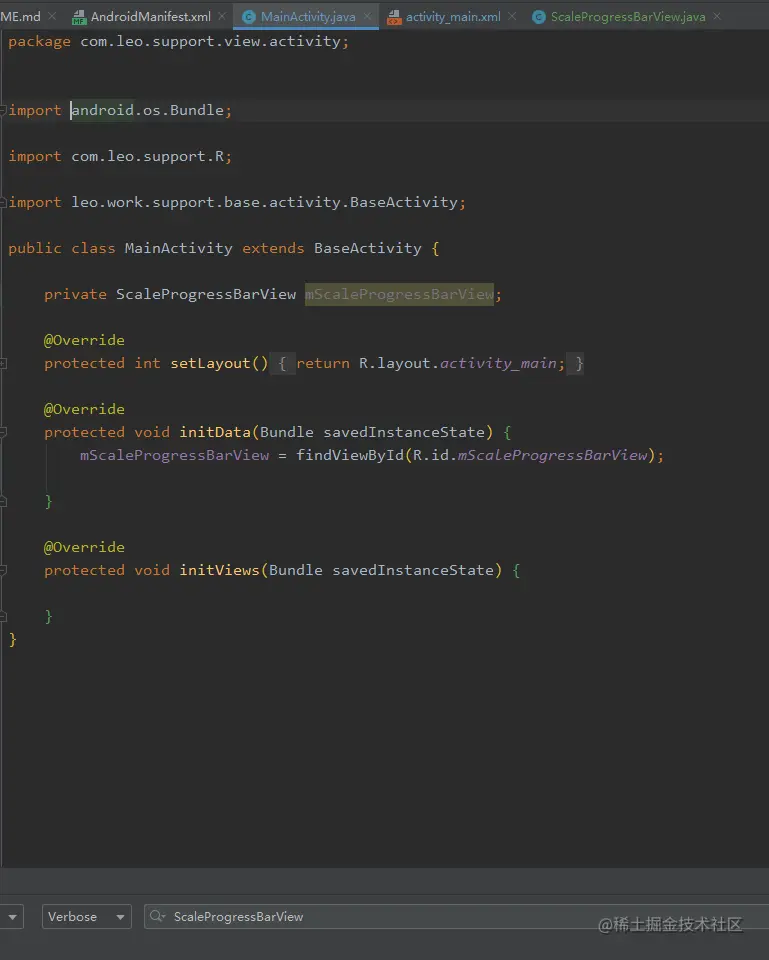Switch to the activity_main.xml tab
Image resolution: width=769 pixels, height=960 pixels.
pyautogui.click(x=453, y=17)
